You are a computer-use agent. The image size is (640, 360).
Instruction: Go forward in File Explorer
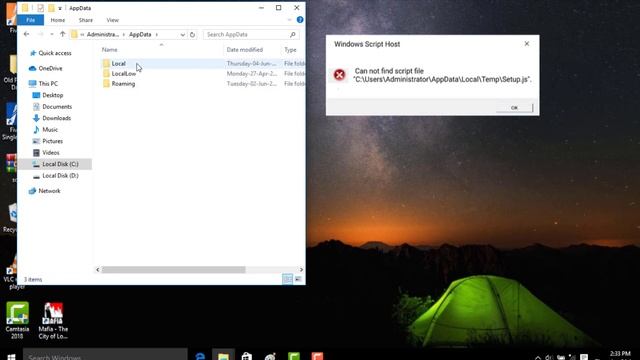pos(40,35)
